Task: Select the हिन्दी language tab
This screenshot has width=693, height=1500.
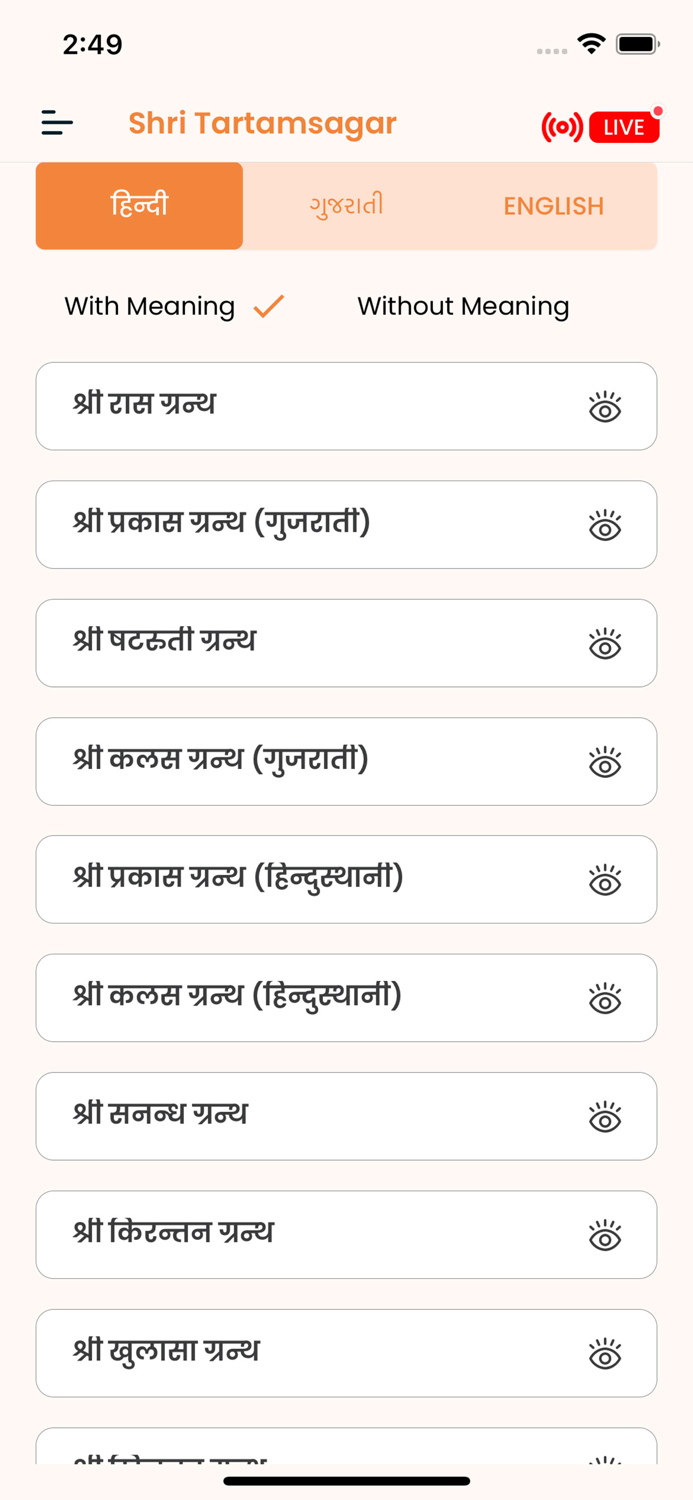Action: coord(139,205)
